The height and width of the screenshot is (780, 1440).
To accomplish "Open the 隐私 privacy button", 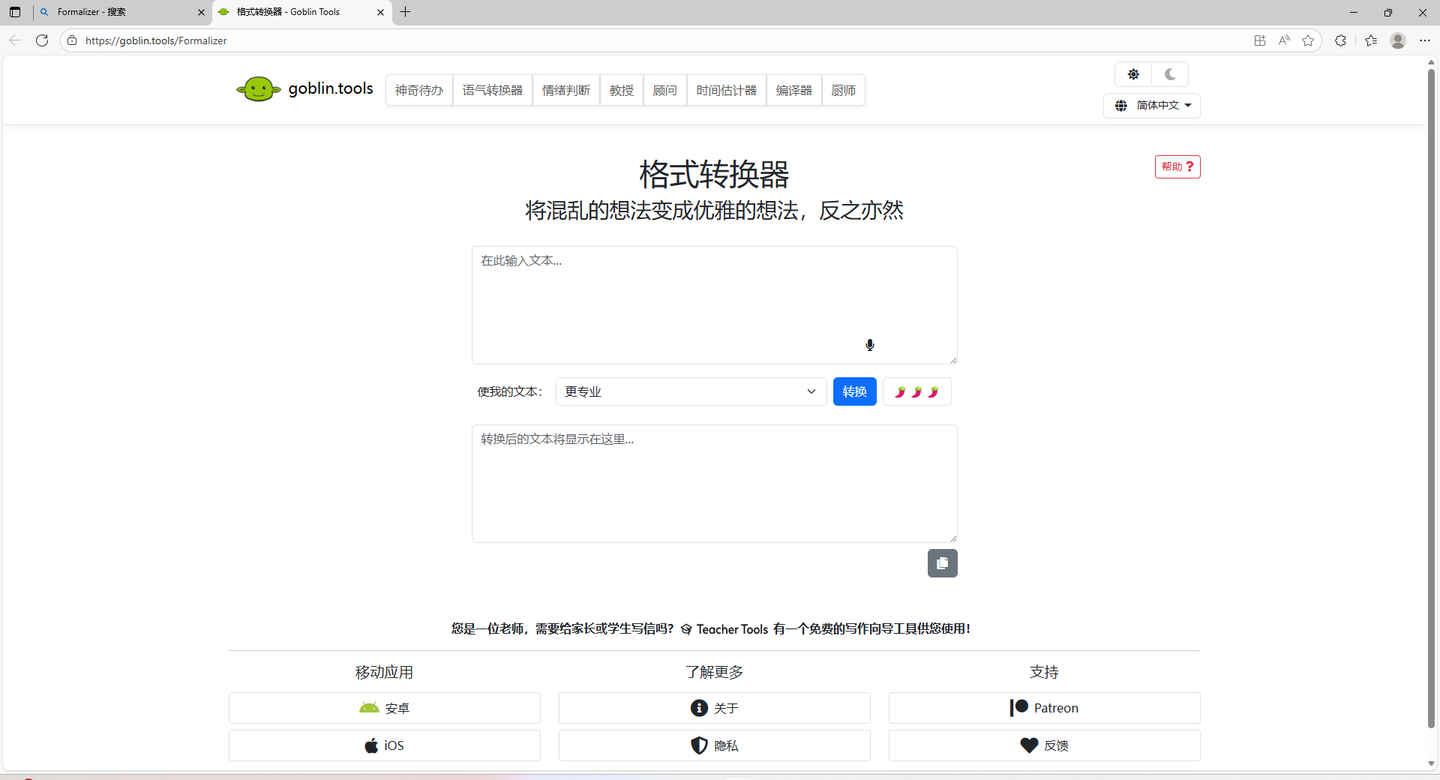I will tap(715, 746).
